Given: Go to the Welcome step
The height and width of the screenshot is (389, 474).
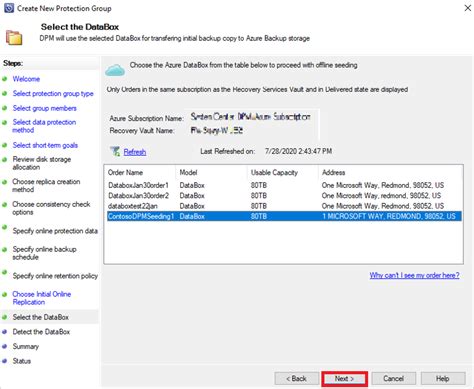Looking at the screenshot, I should [x=26, y=79].
